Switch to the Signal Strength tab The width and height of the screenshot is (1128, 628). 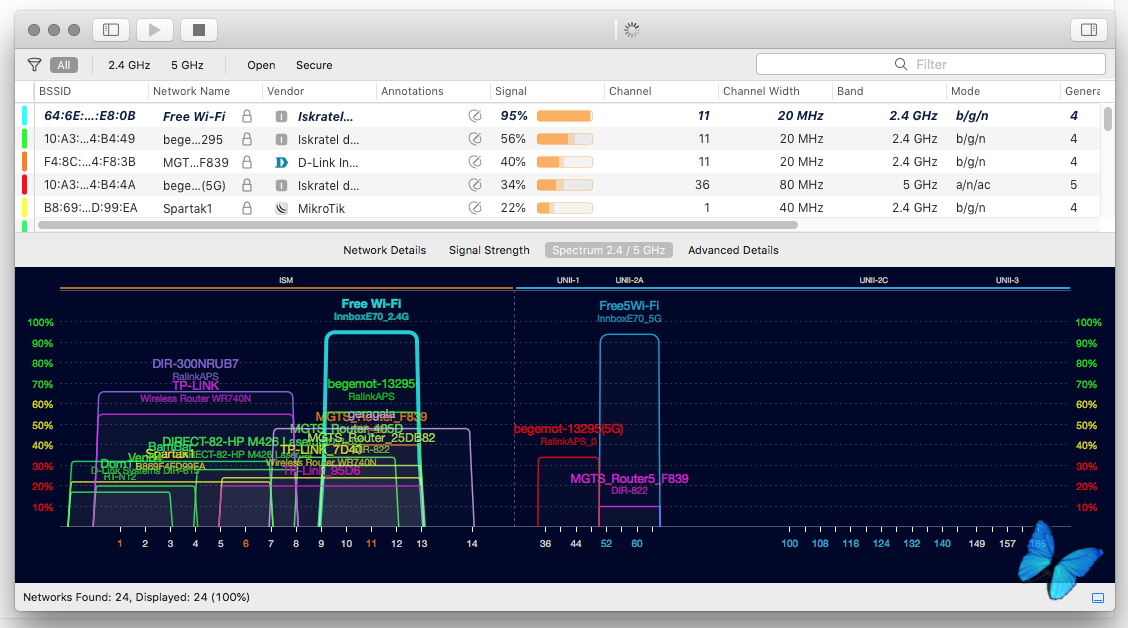489,250
